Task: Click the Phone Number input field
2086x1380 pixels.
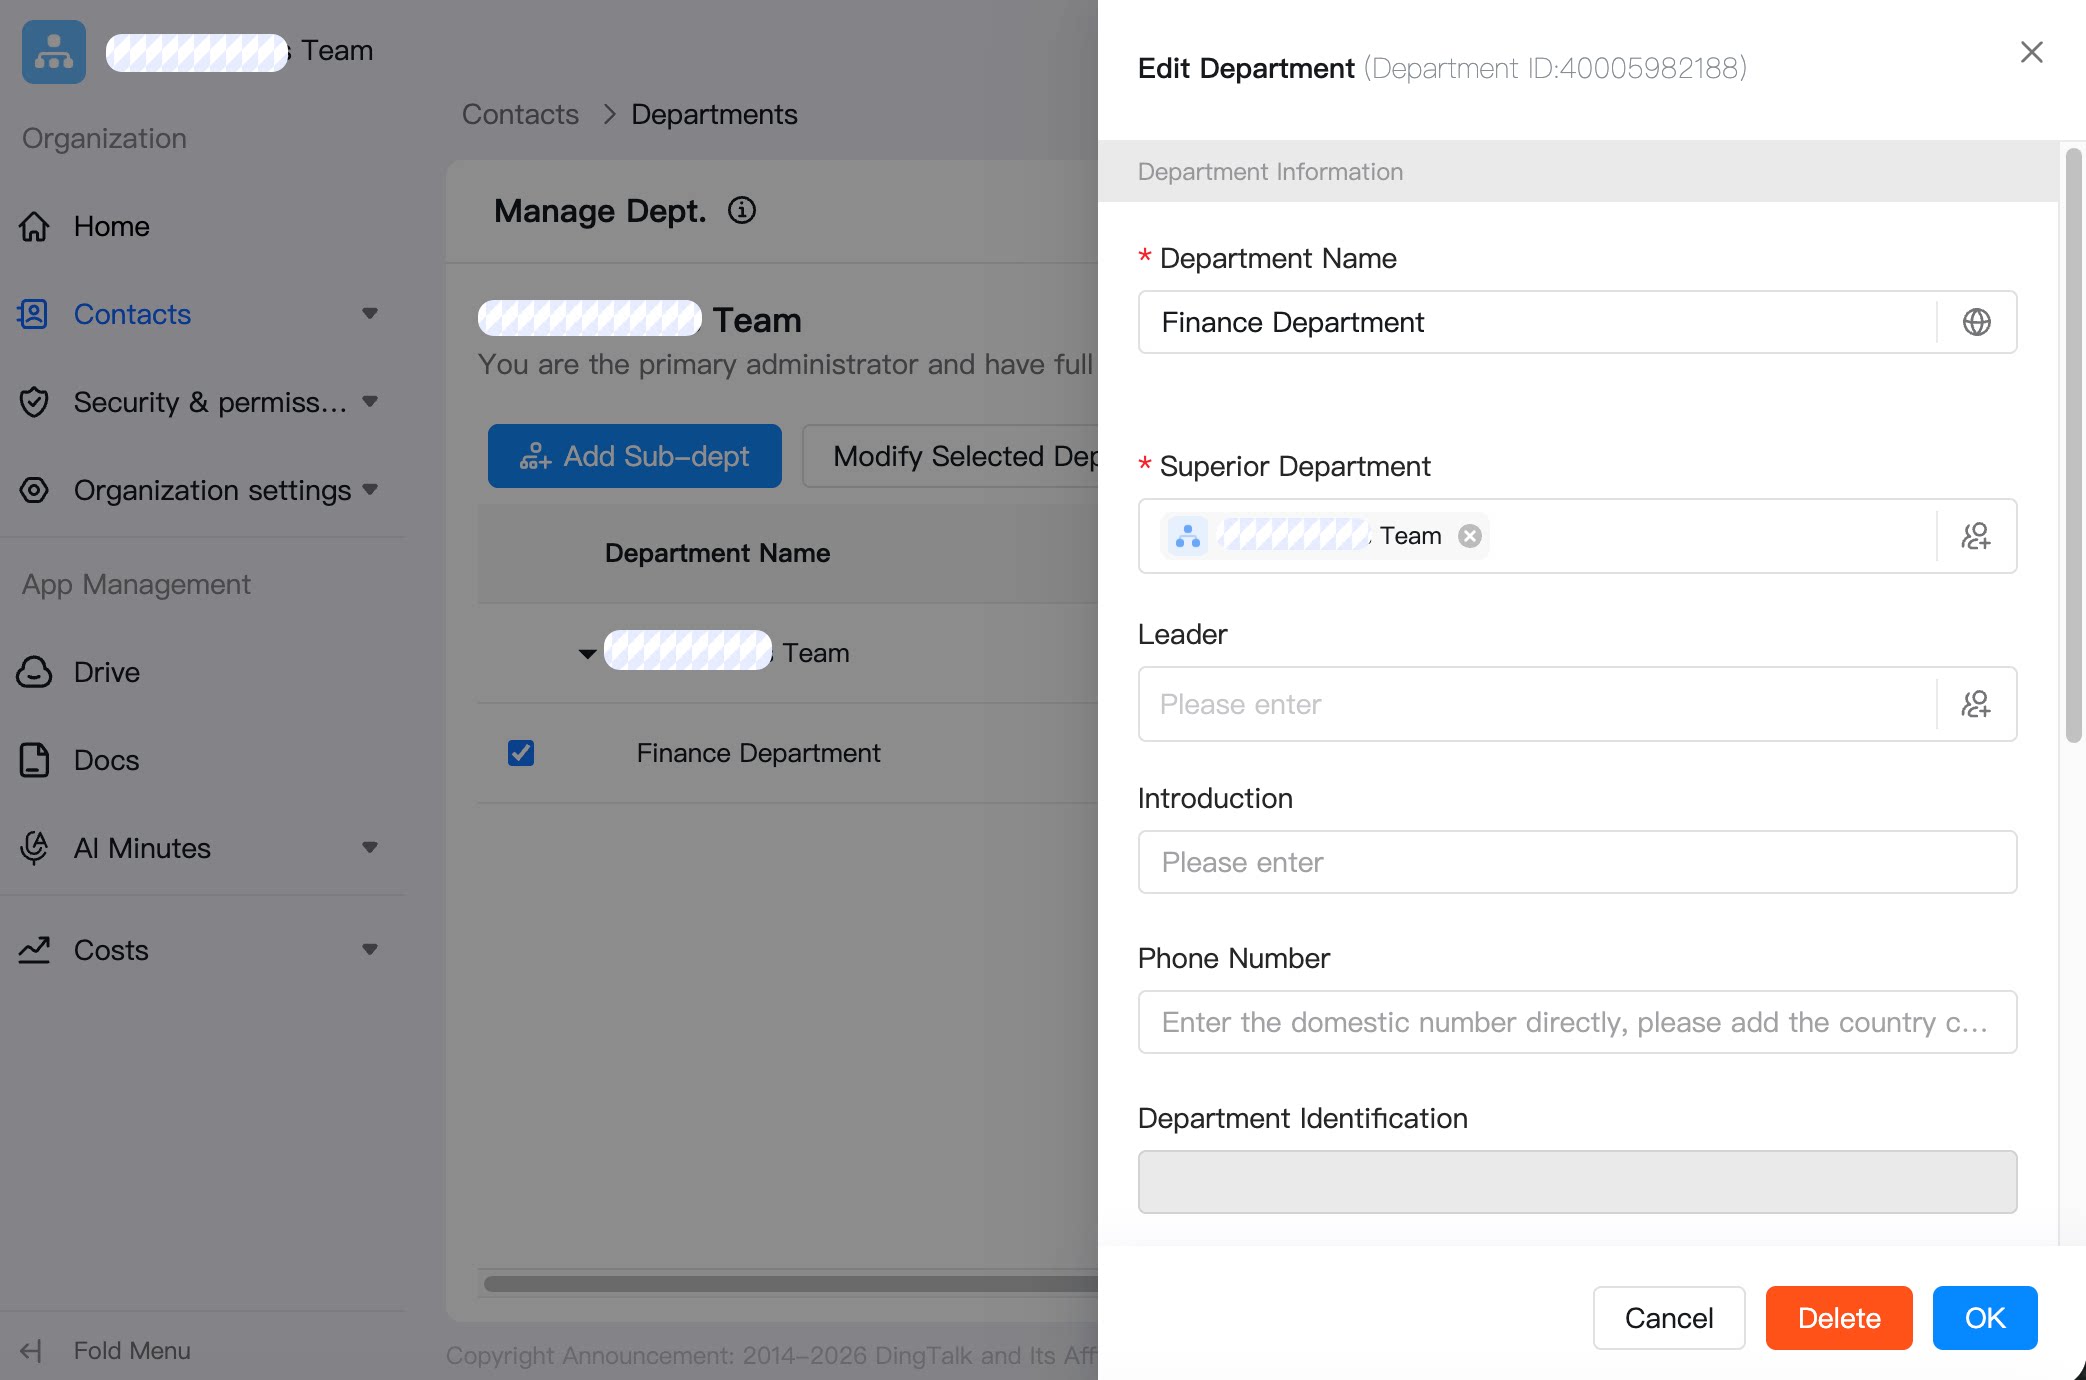Action: pos(1577,1022)
